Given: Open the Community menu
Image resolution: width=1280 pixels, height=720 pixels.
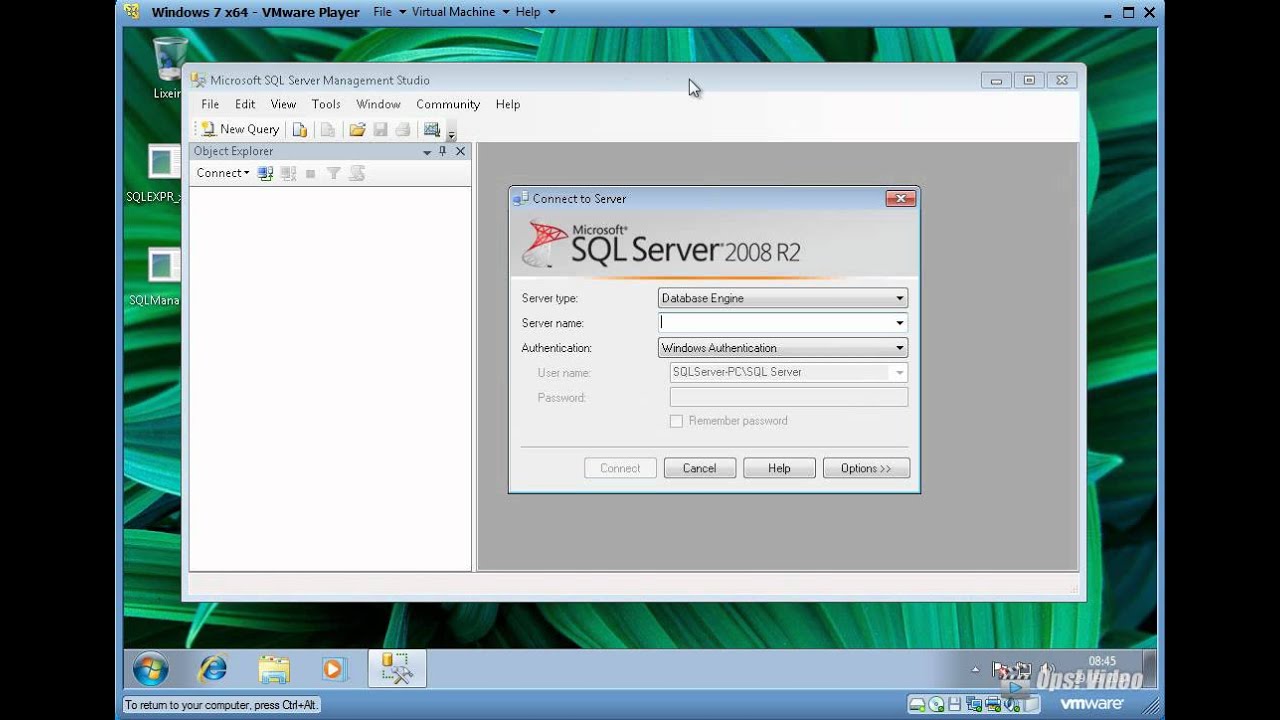Looking at the screenshot, I should tap(448, 104).
